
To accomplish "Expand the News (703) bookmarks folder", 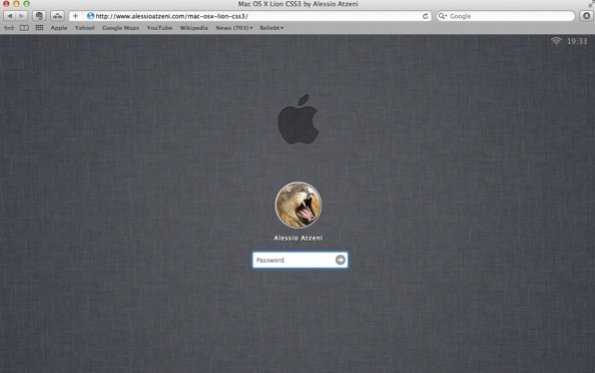I will (x=234, y=28).
